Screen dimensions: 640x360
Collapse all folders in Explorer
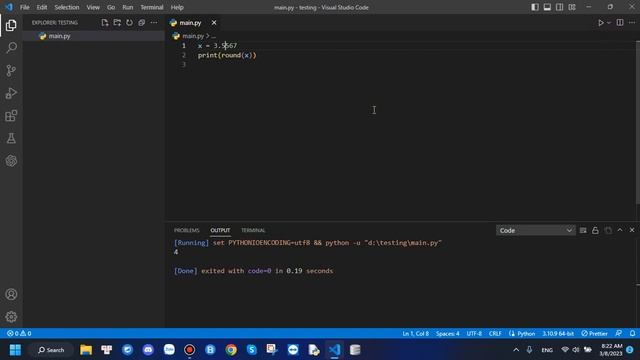point(142,23)
